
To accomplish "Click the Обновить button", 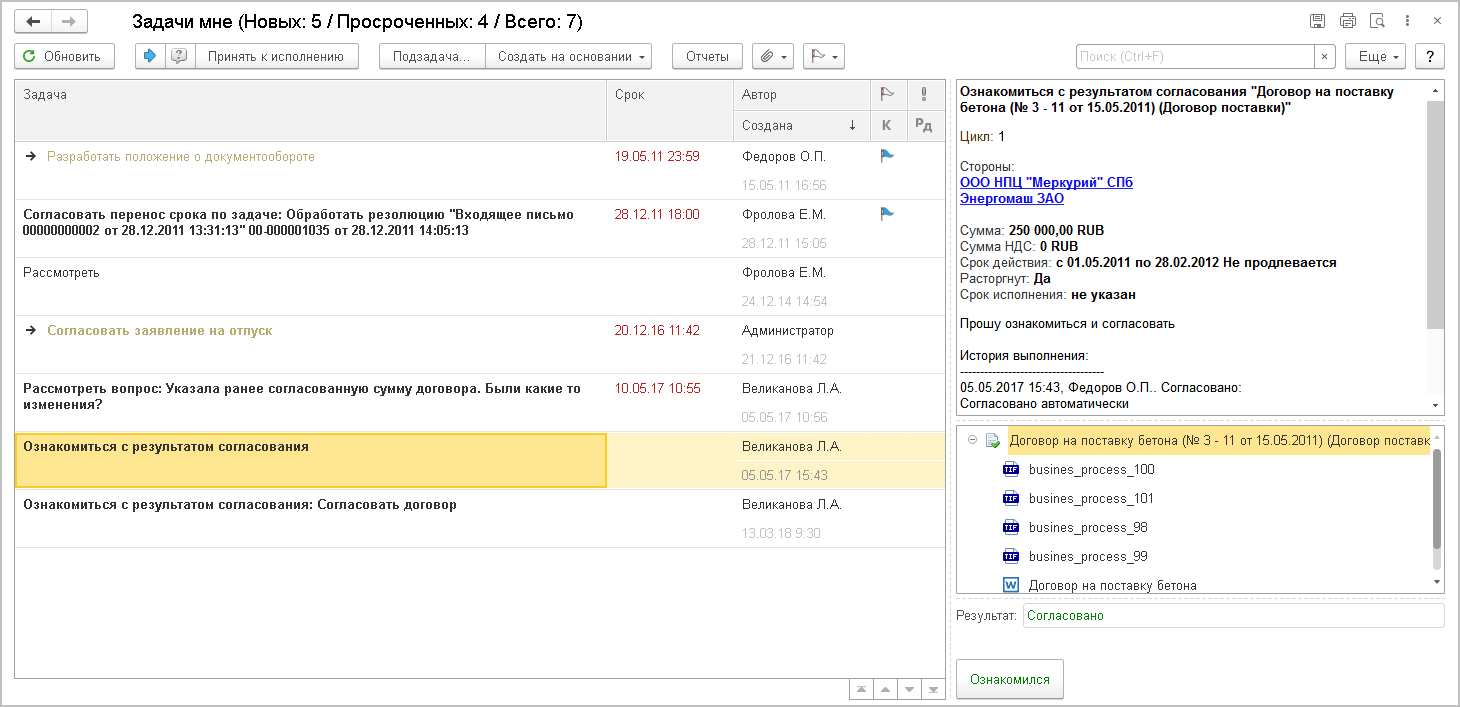I will (64, 56).
